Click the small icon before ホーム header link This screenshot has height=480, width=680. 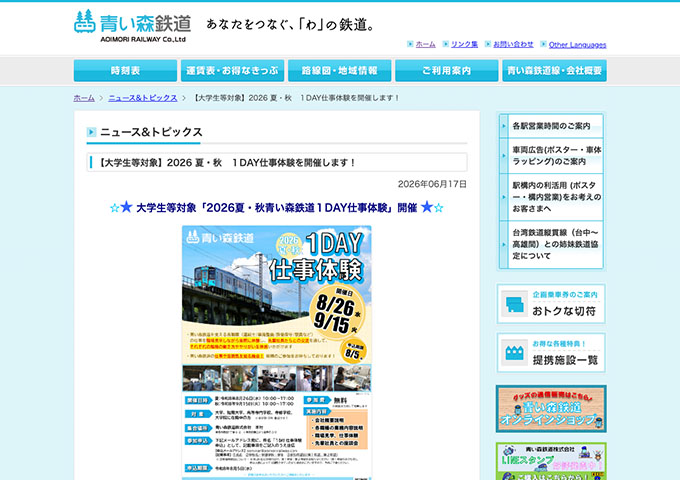pos(410,44)
